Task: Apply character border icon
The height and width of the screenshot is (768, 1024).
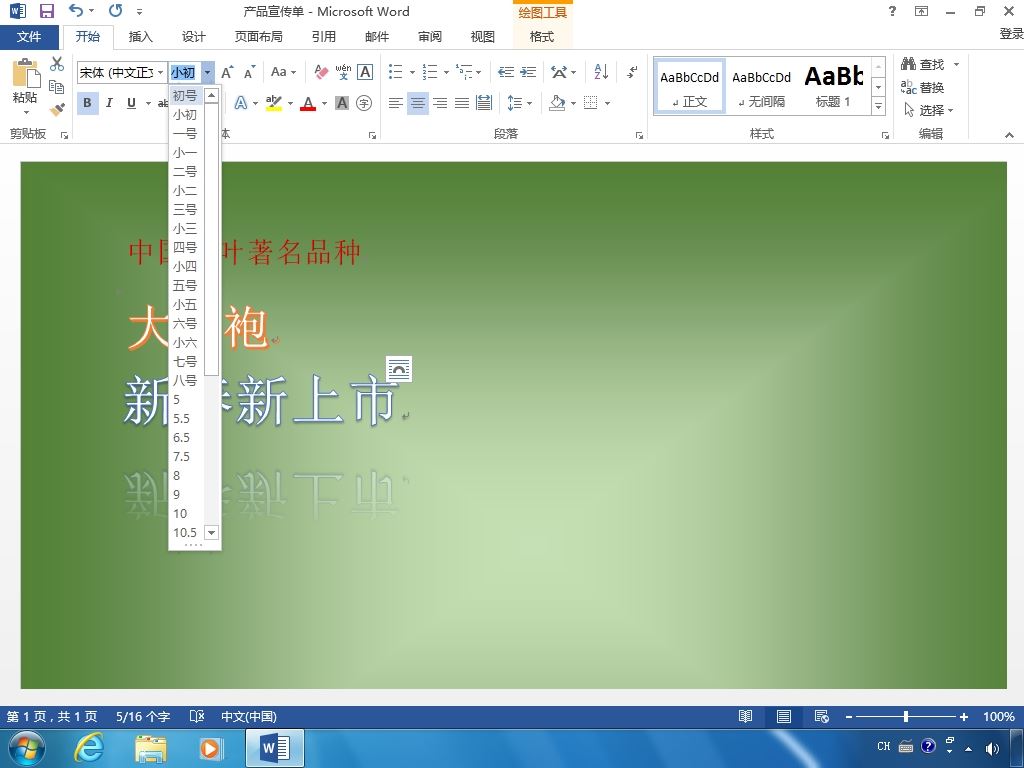Action: coord(365,72)
